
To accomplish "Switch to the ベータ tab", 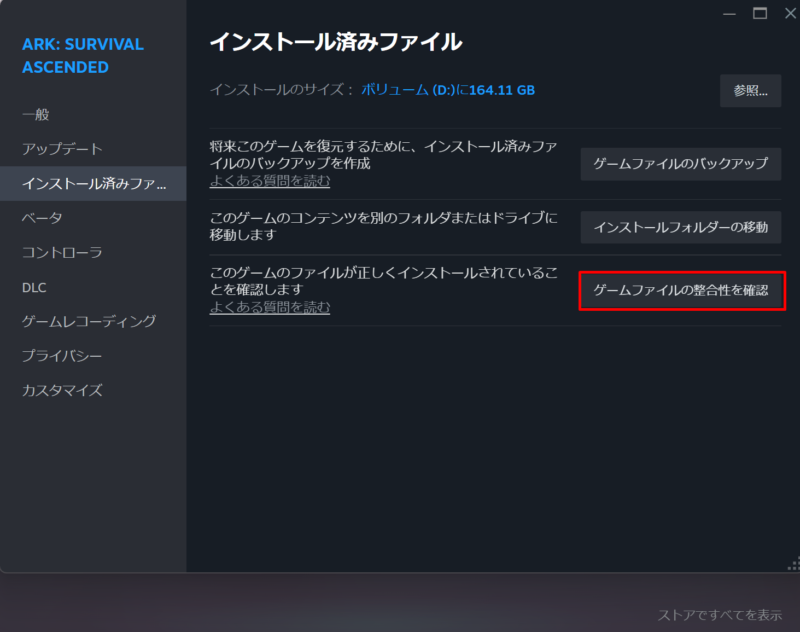I will 40,218.
